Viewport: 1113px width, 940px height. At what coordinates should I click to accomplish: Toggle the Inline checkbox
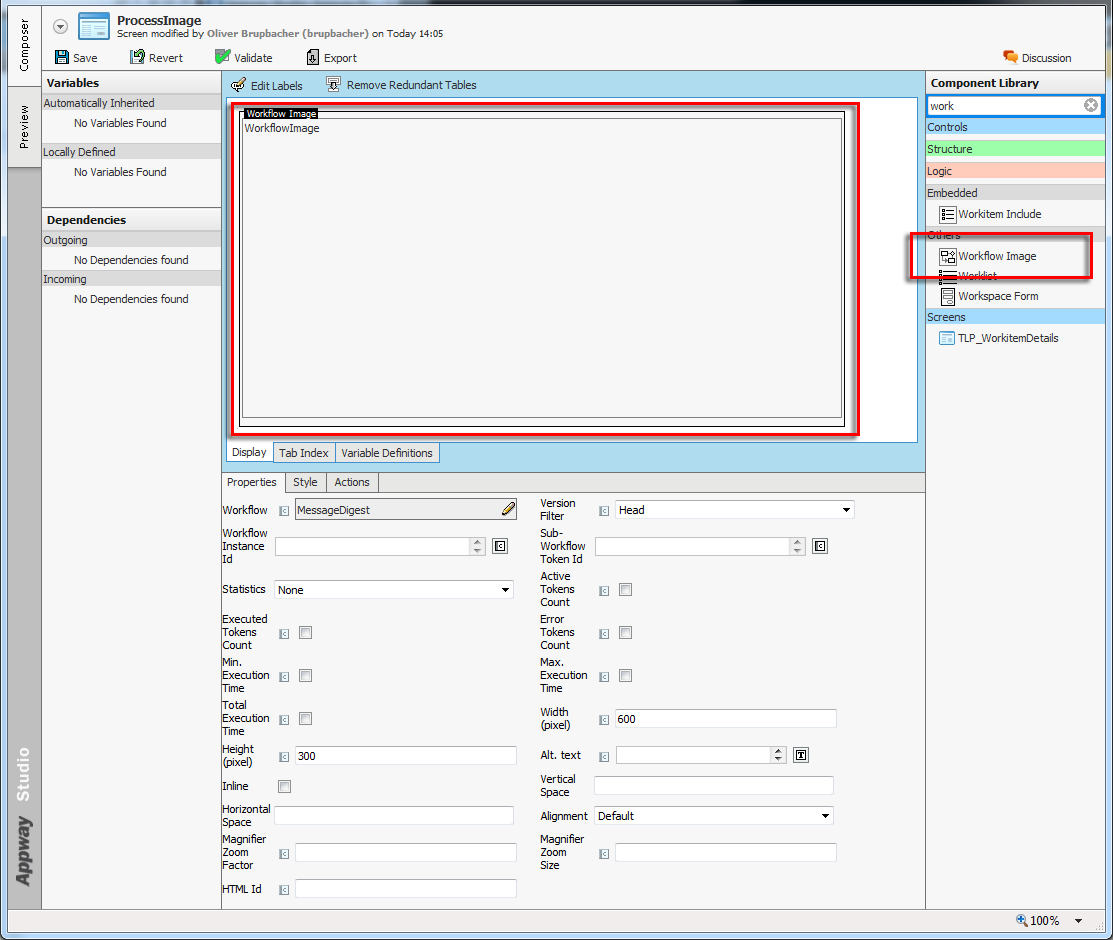(x=285, y=787)
